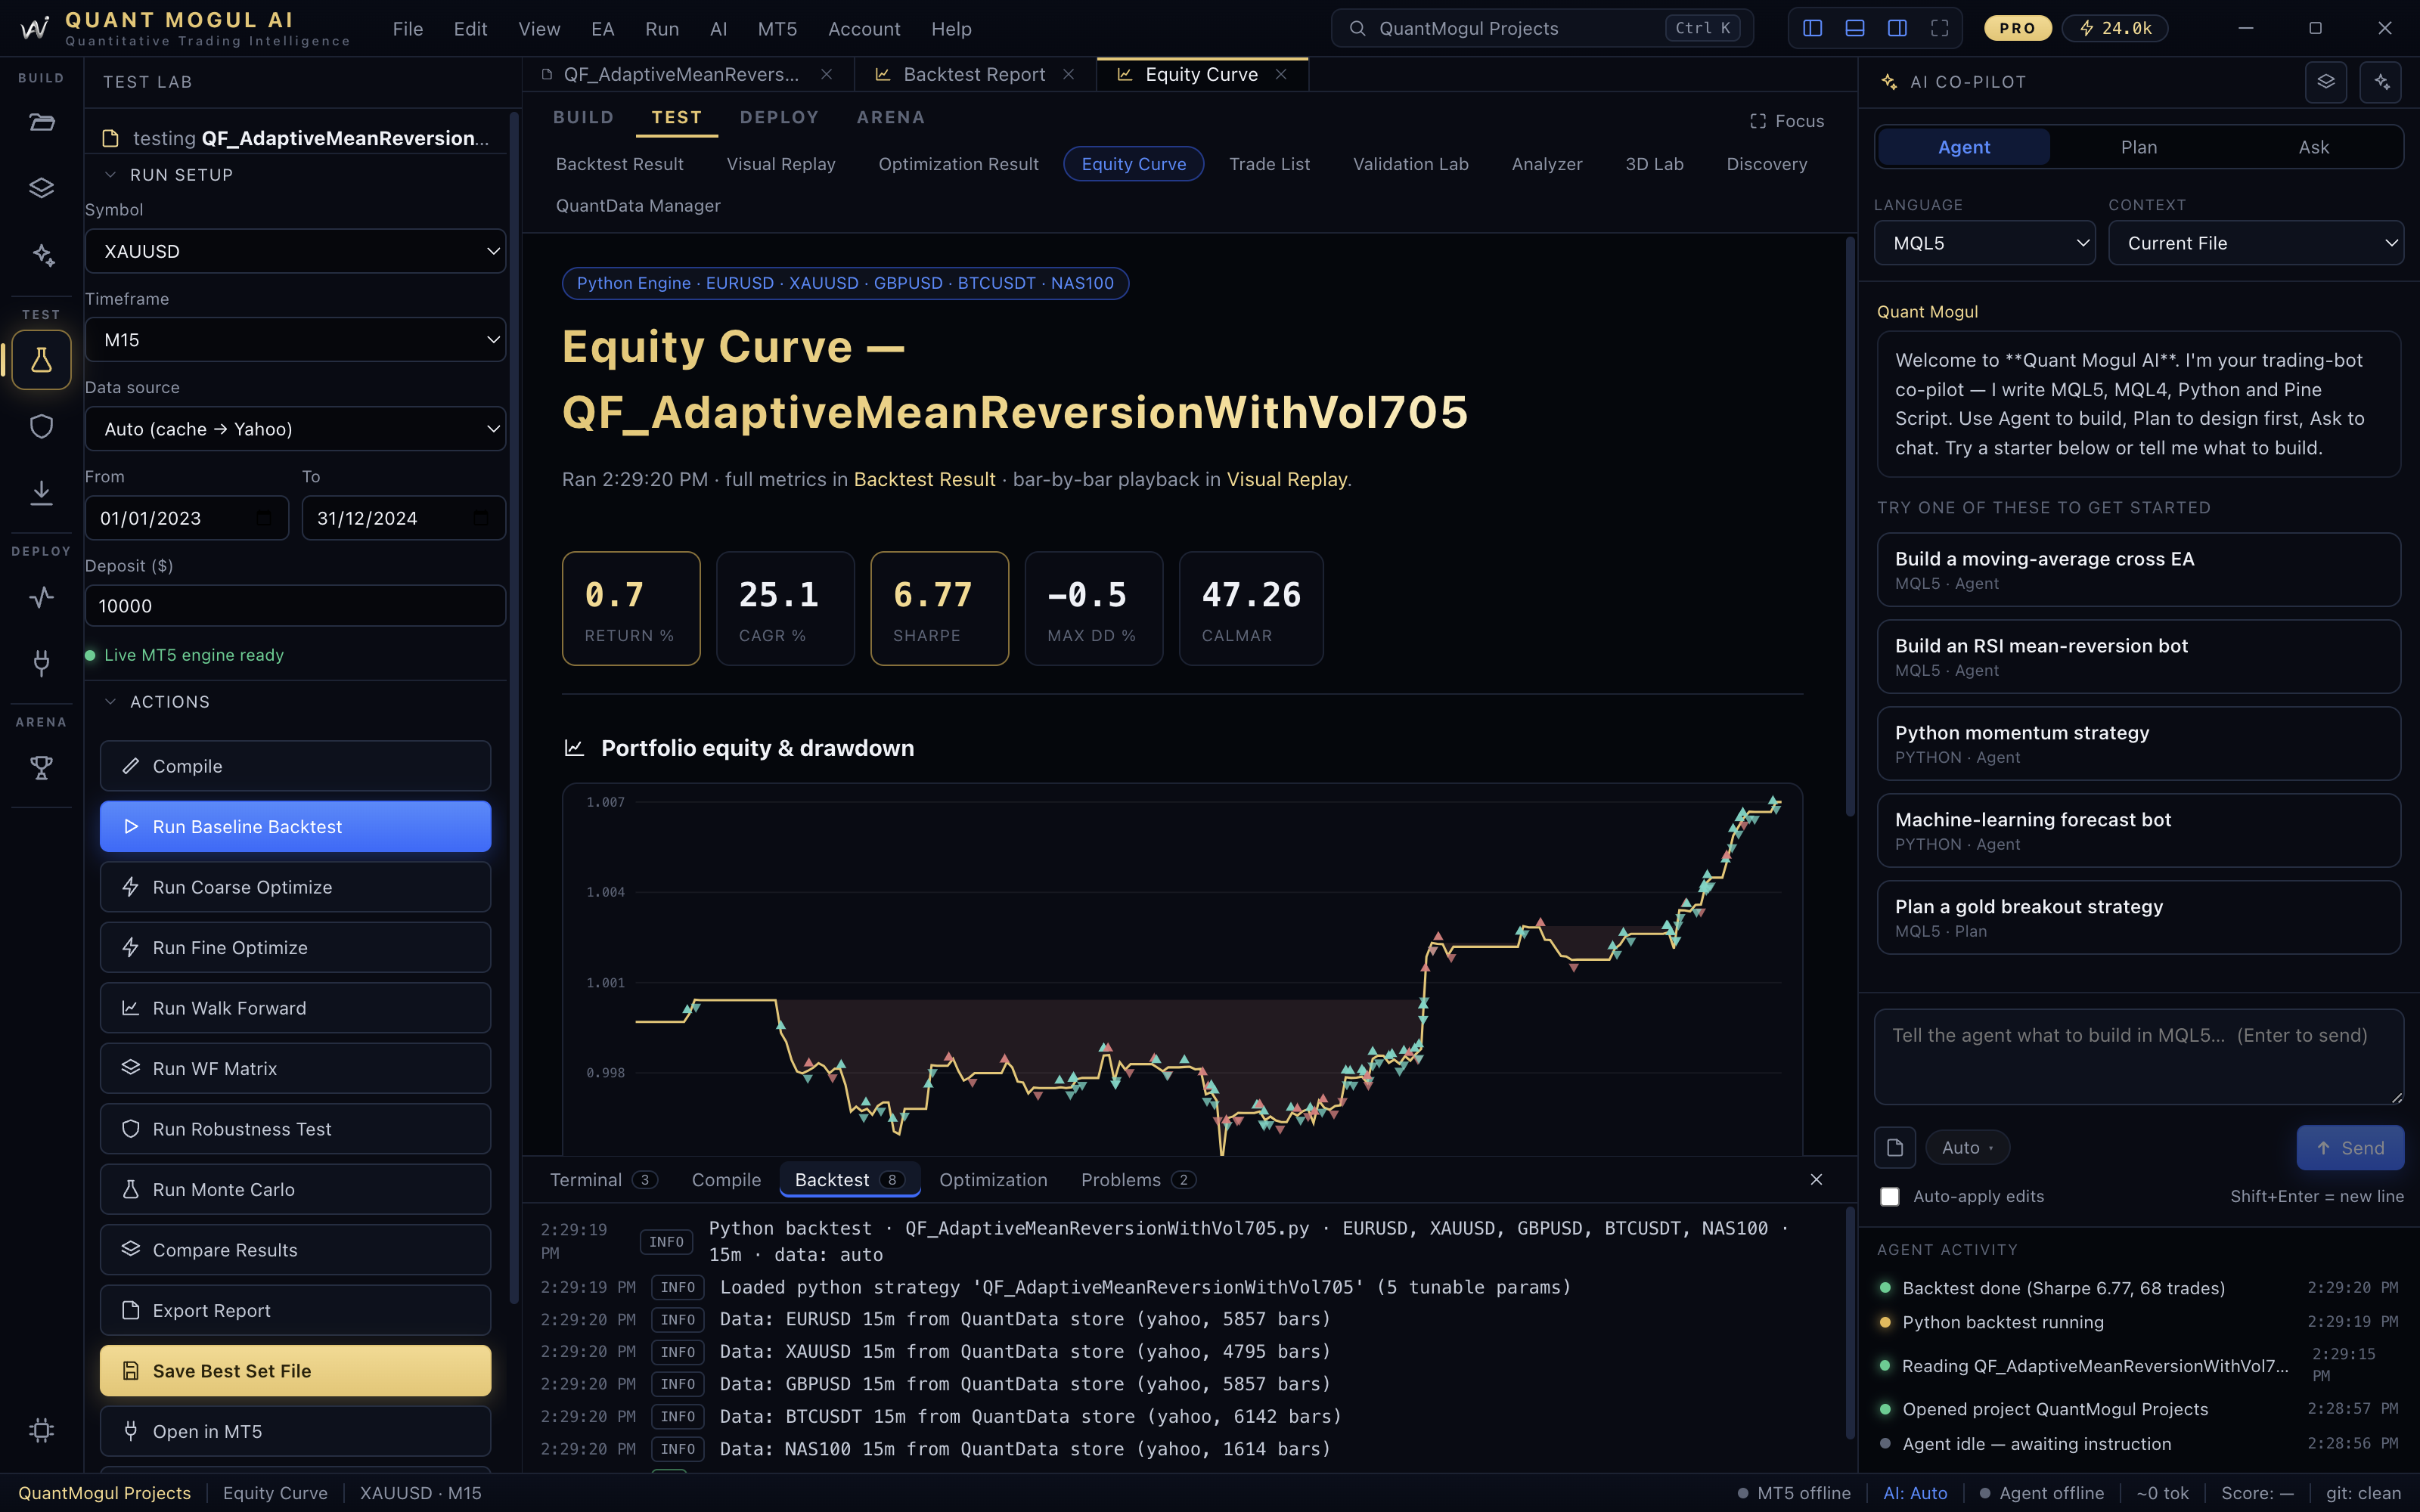
Task: Open the Data source dropdown
Action: point(295,429)
